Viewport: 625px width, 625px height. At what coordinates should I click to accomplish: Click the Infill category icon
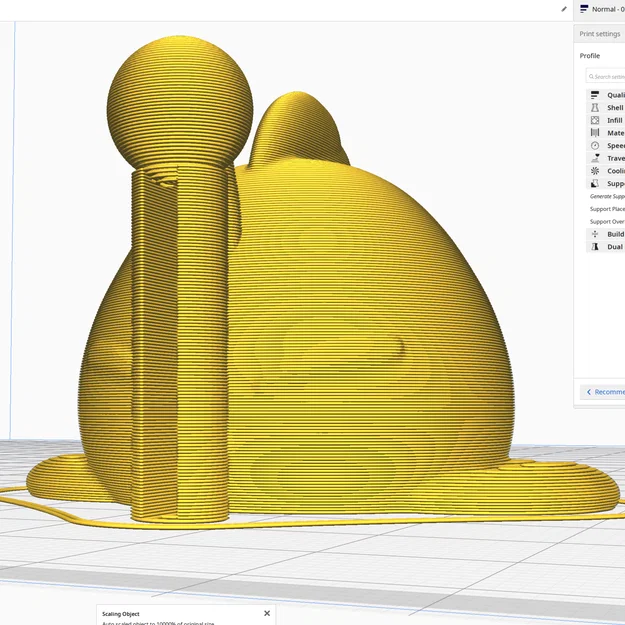pos(595,120)
